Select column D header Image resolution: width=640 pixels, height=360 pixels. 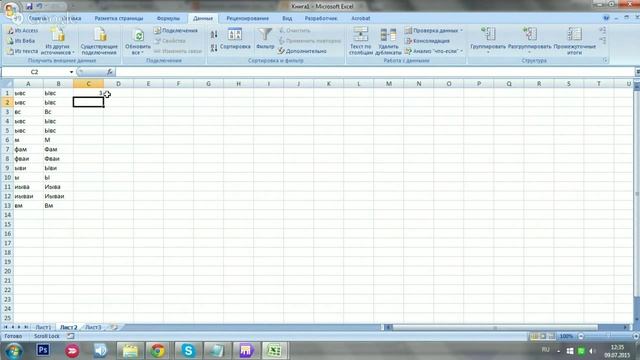click(118, 84)
